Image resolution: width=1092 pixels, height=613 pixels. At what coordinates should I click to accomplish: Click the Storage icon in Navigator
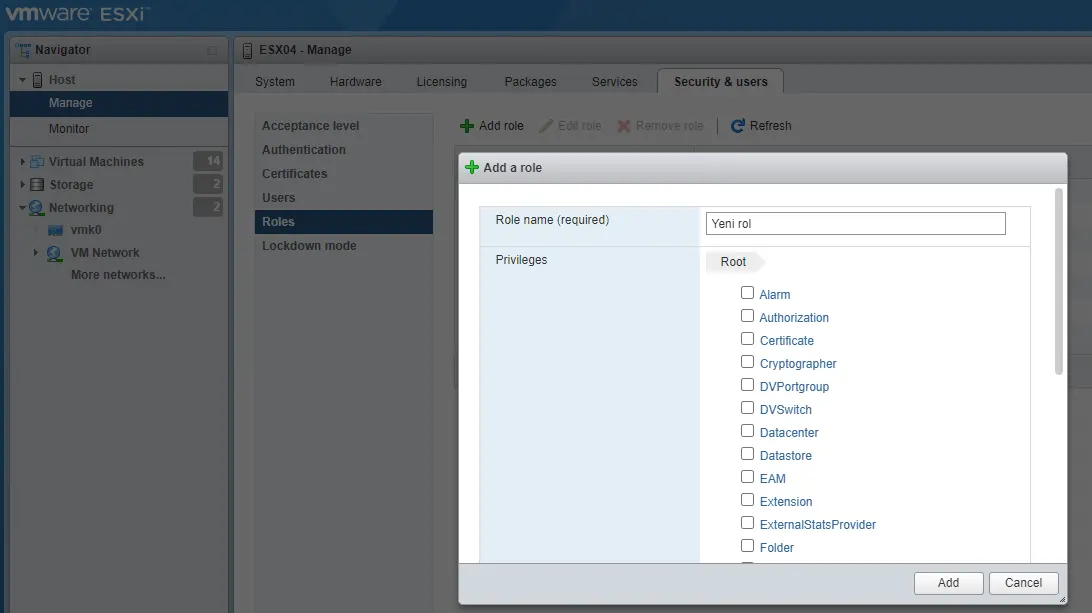click(x=37, y=185)
